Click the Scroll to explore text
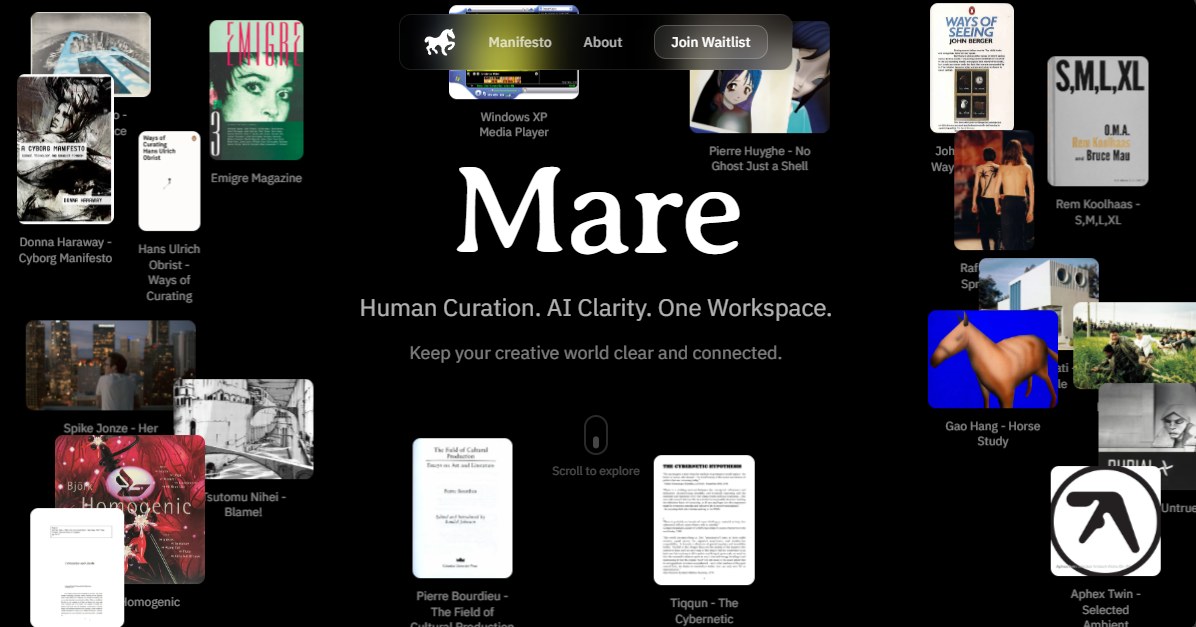1196x627 pixels. 596,471
